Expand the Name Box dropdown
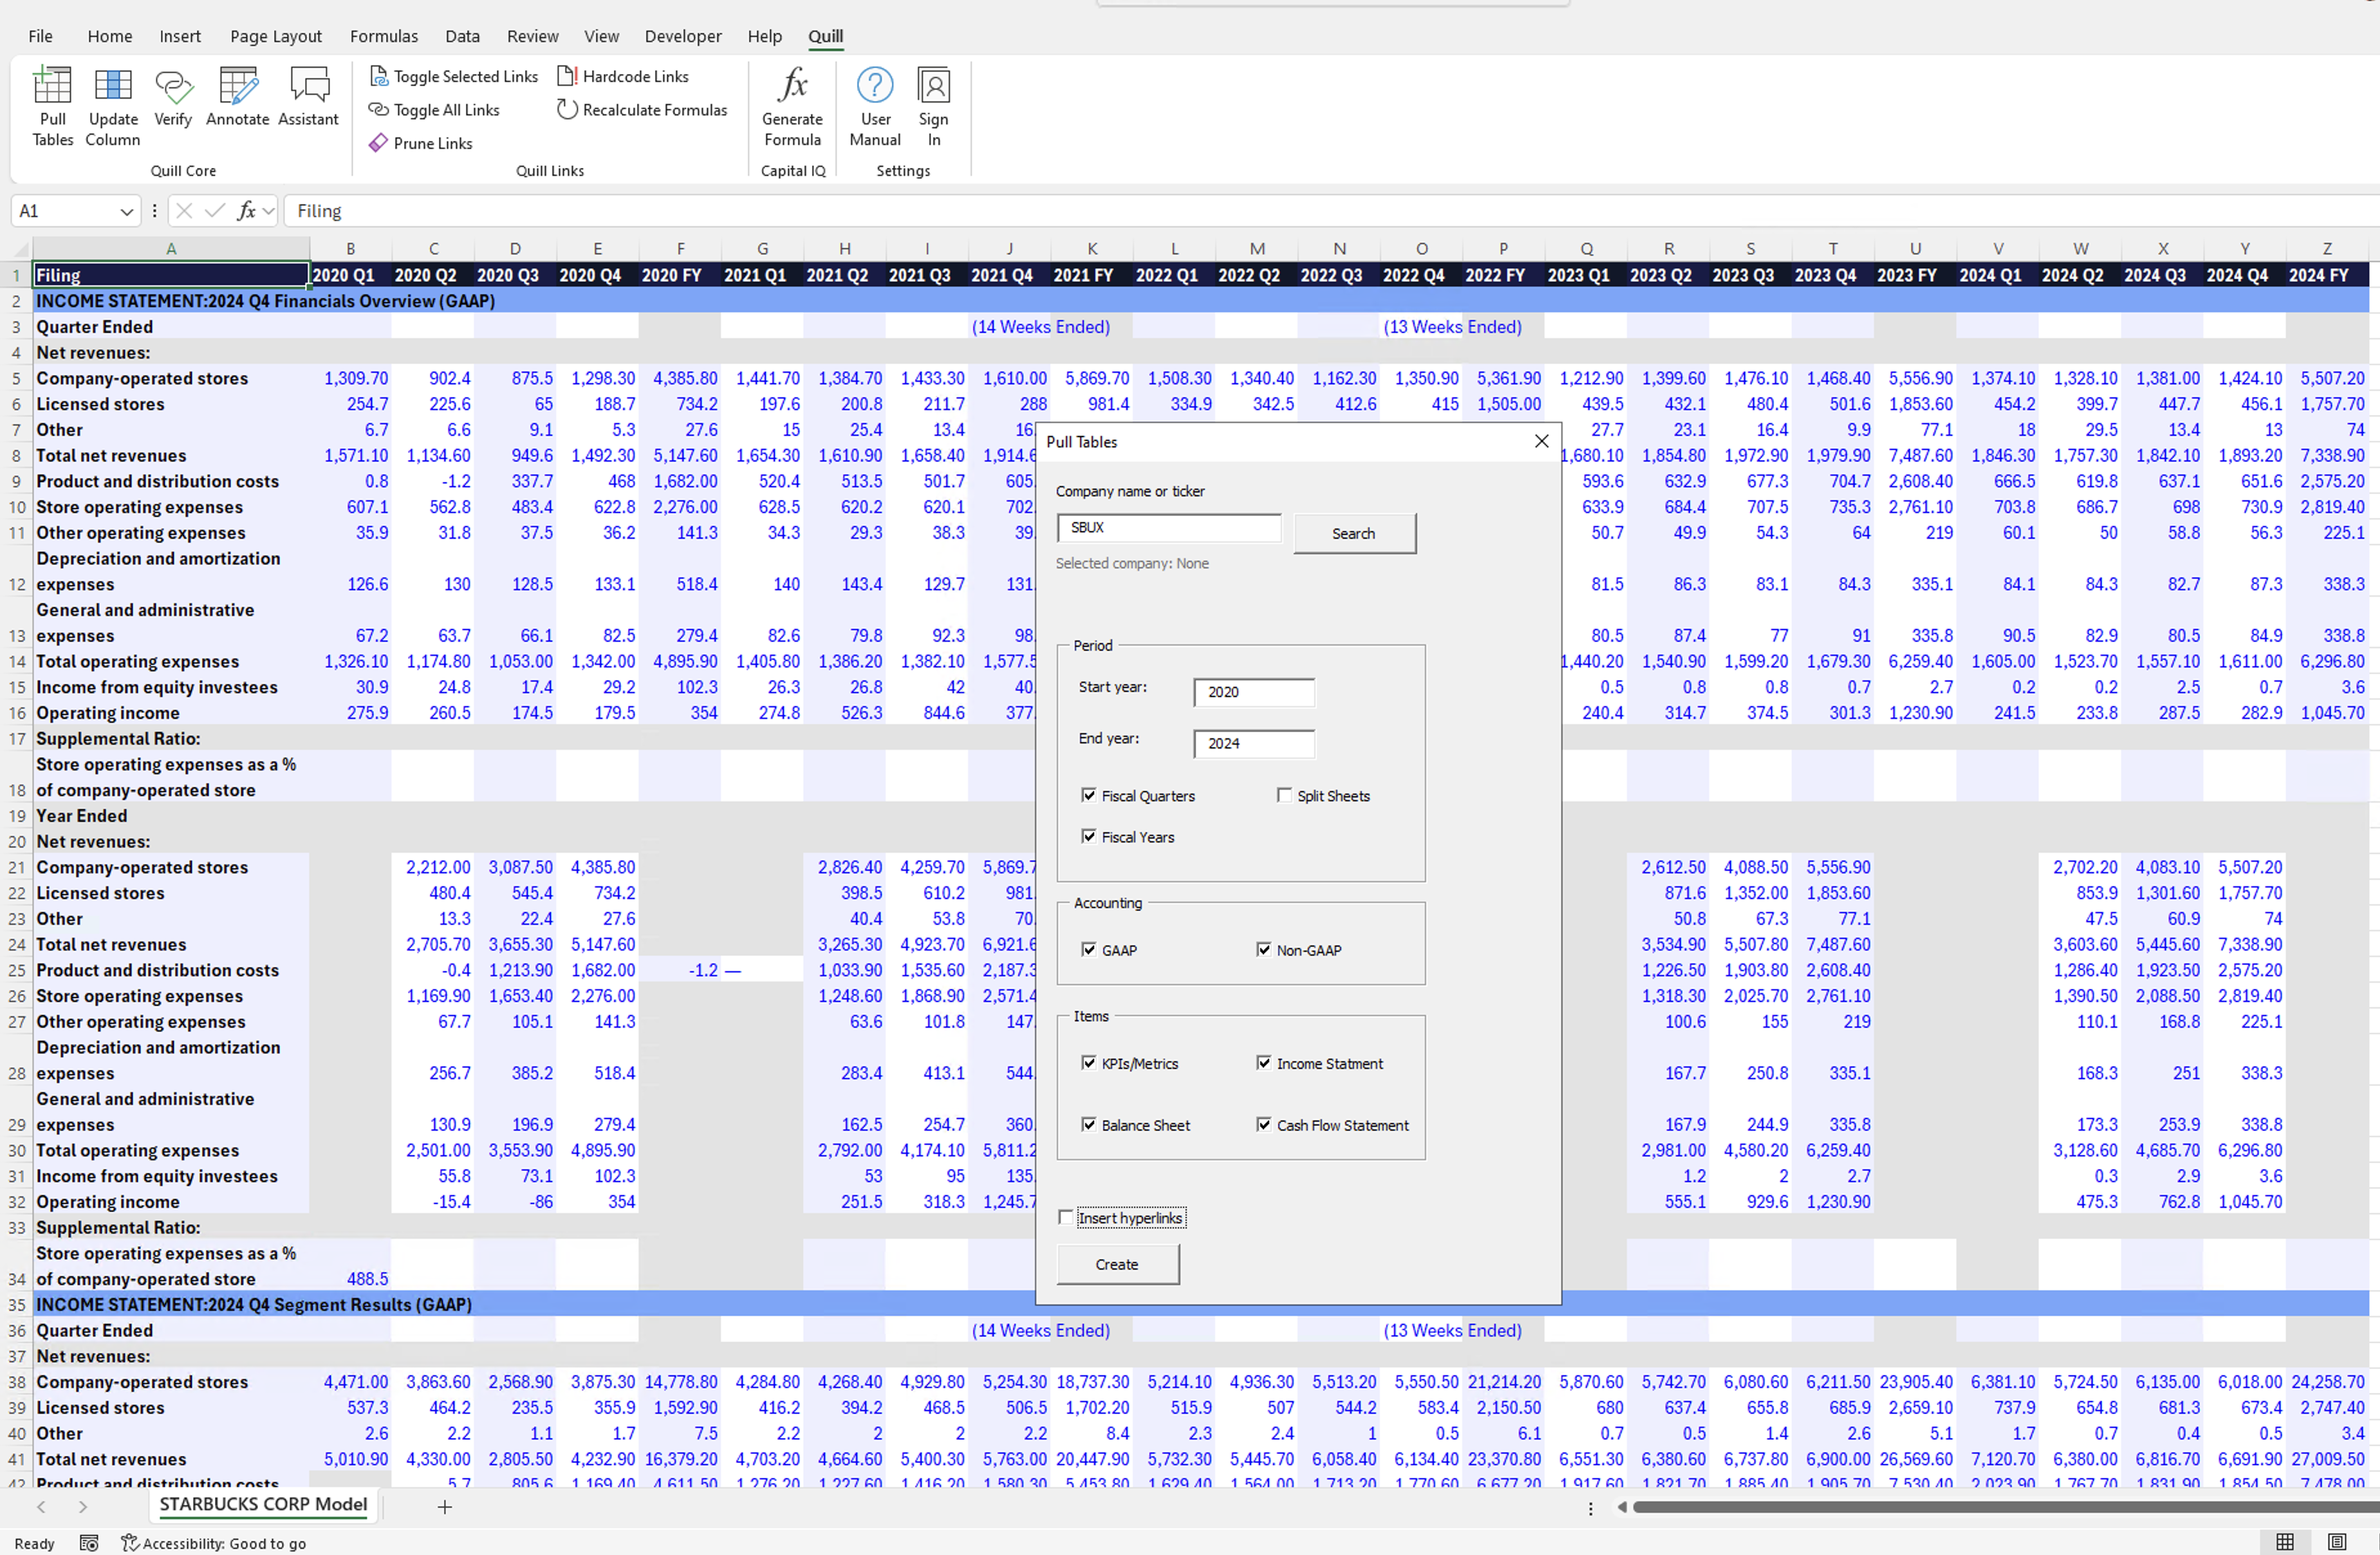2380x1555 pixels. [126, 212]
